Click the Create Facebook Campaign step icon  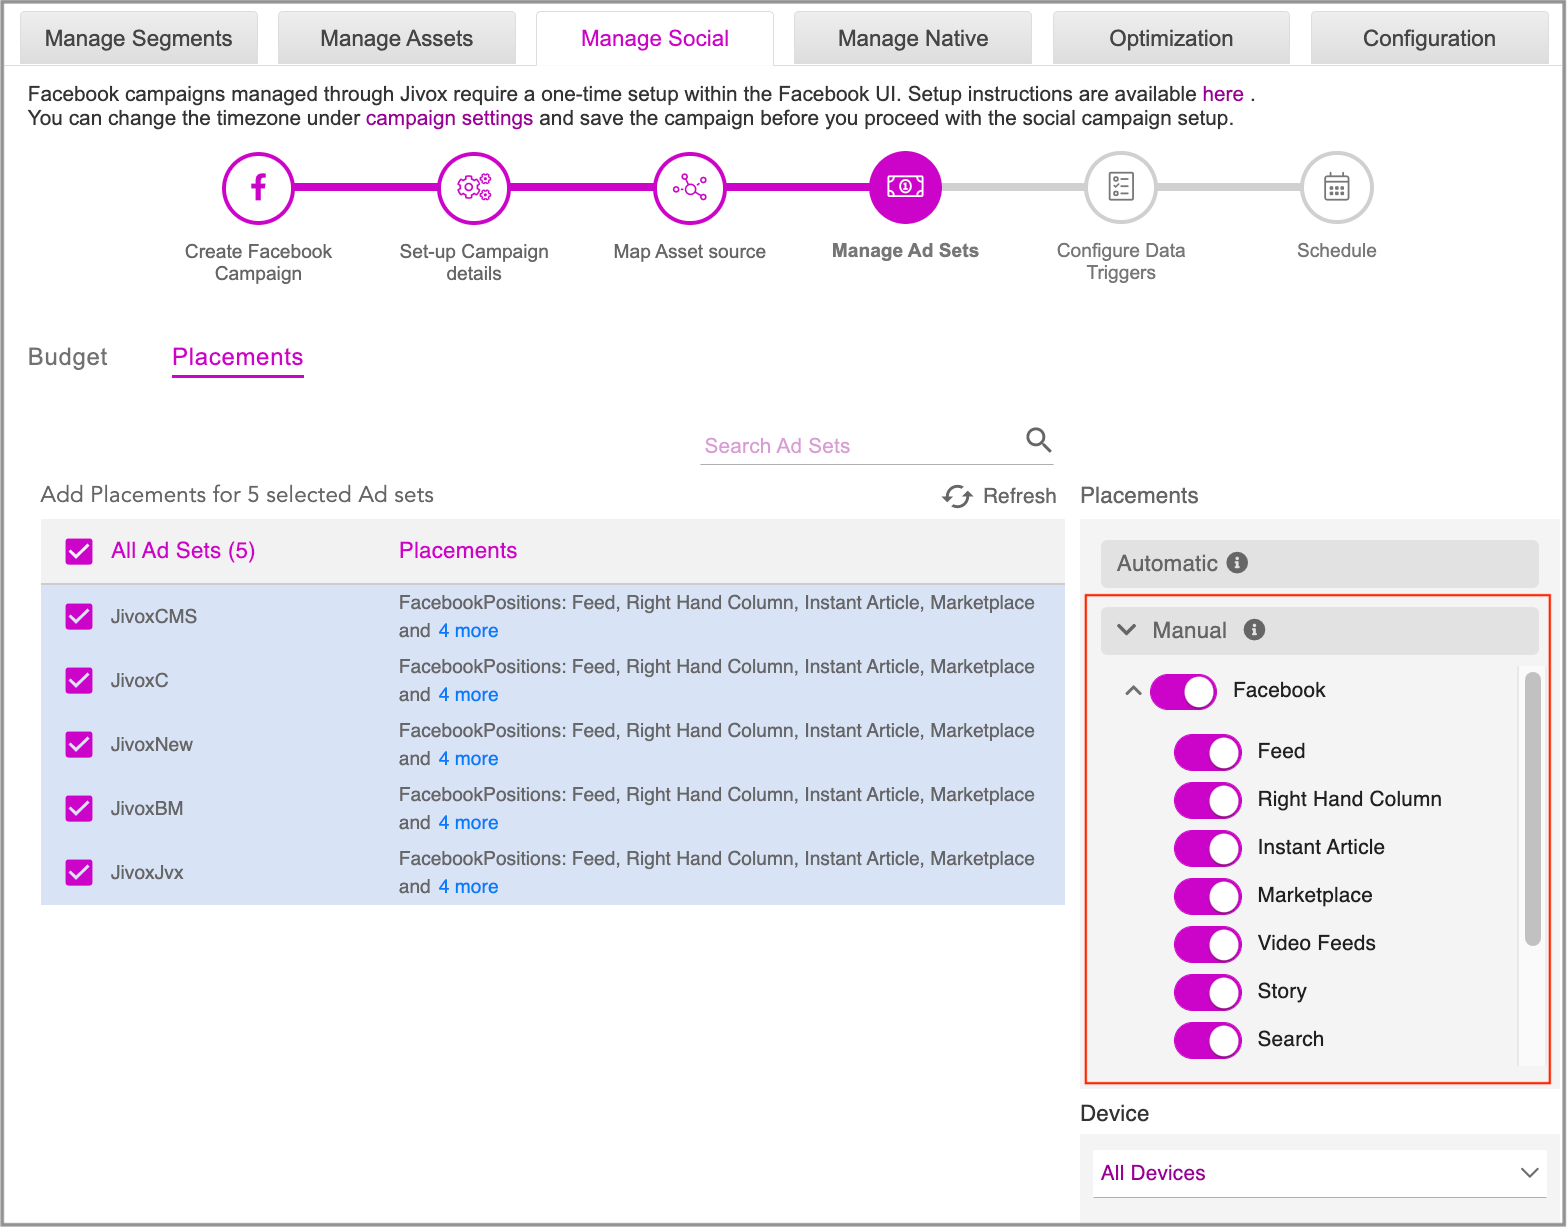[x=258, y=188]
